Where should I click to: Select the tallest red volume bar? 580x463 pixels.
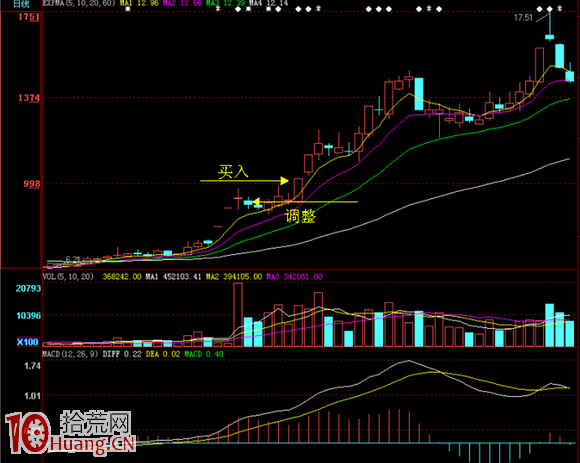238,315
